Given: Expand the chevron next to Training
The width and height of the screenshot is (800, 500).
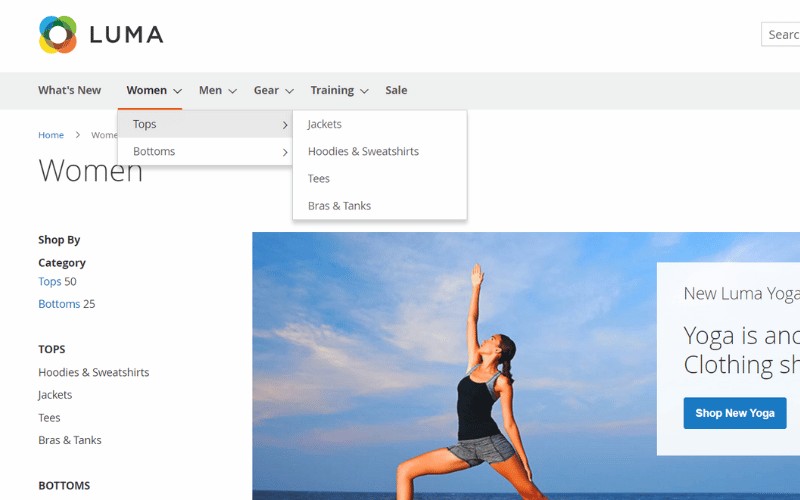Looking at the screenshot, I should click(x=364, y=91).
